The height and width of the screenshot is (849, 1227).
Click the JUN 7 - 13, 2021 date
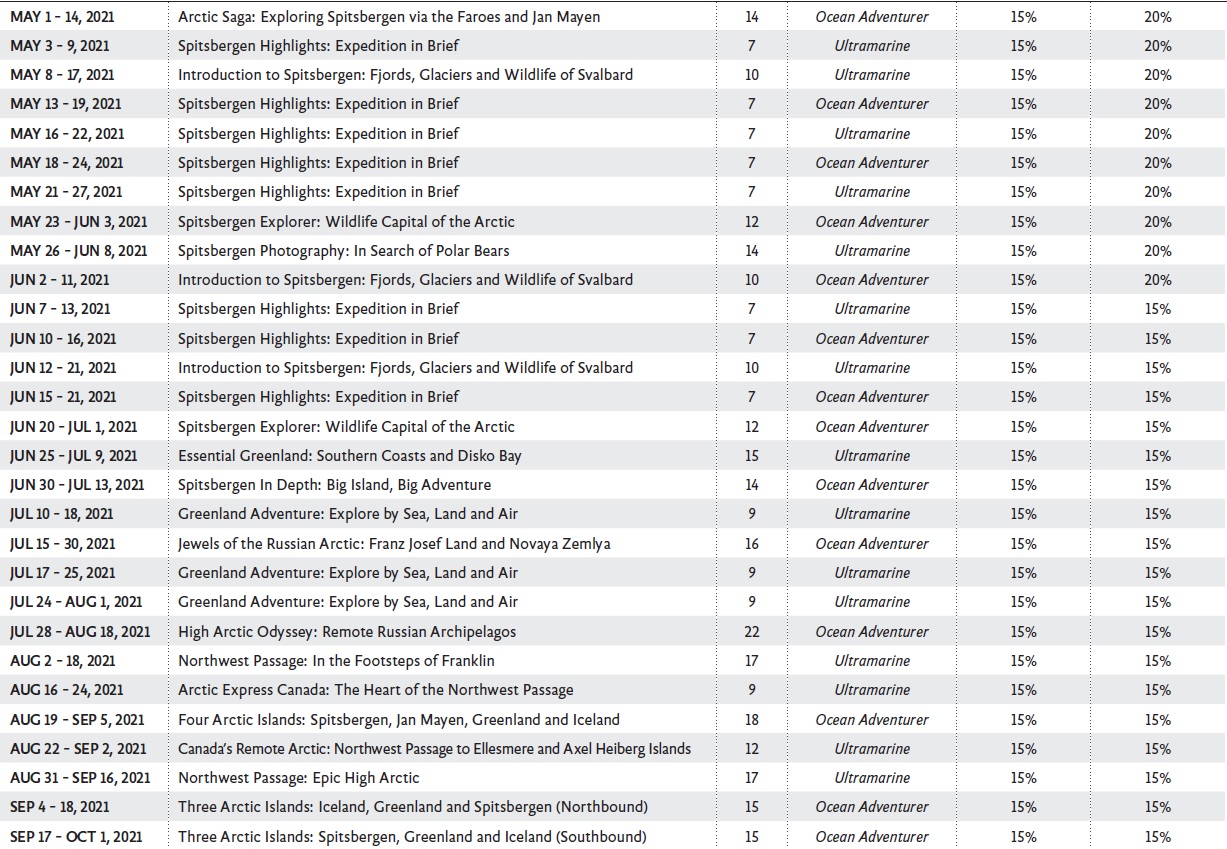pyautogui.click(x=60, y=309)
